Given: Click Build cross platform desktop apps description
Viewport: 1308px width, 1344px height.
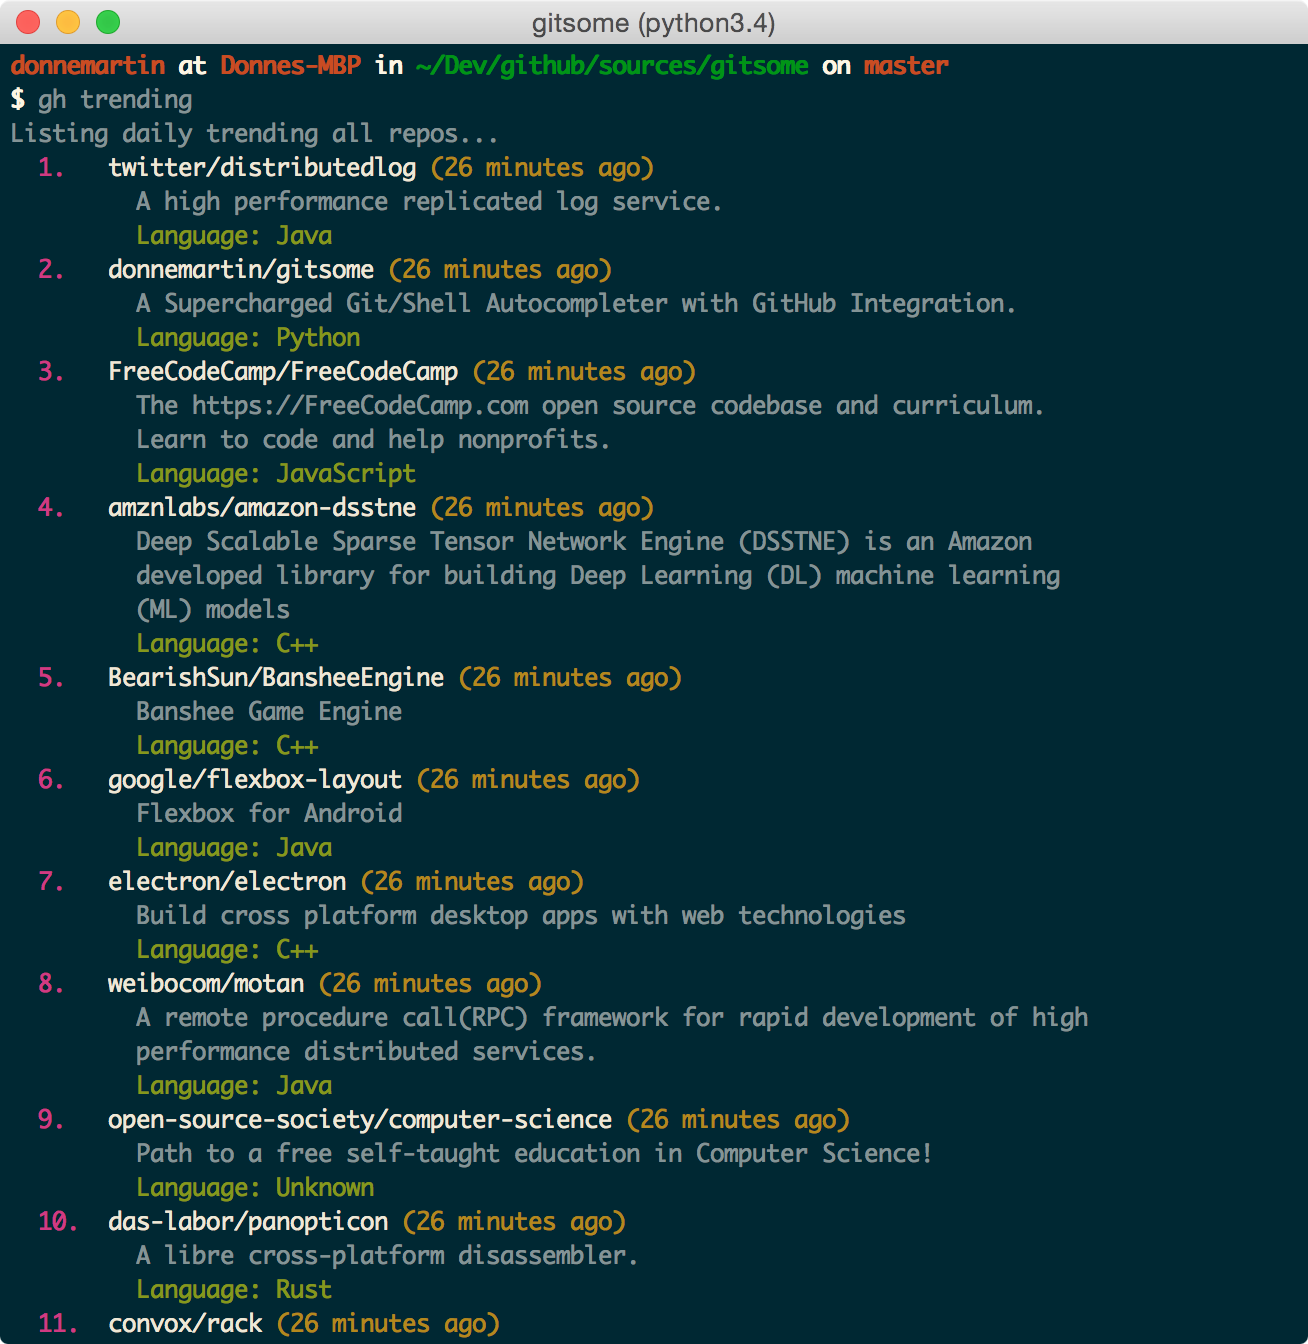Looking at the screenshot, I should [521, 916].
